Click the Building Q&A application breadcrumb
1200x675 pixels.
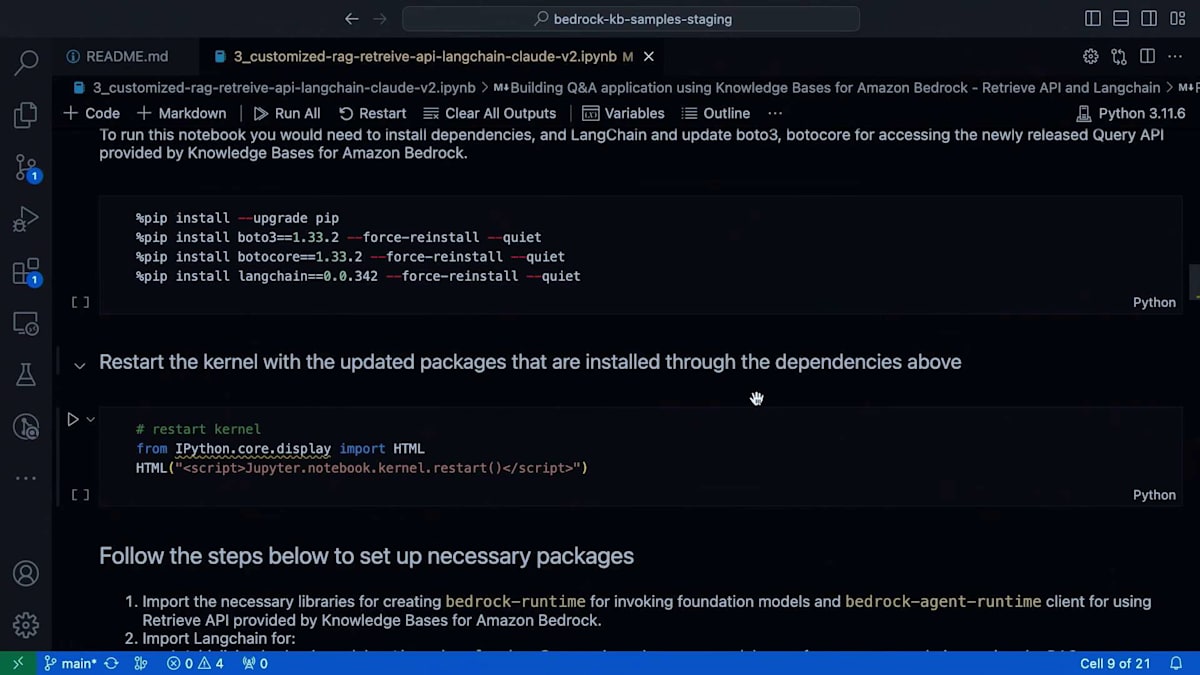[x=828, y=88]
